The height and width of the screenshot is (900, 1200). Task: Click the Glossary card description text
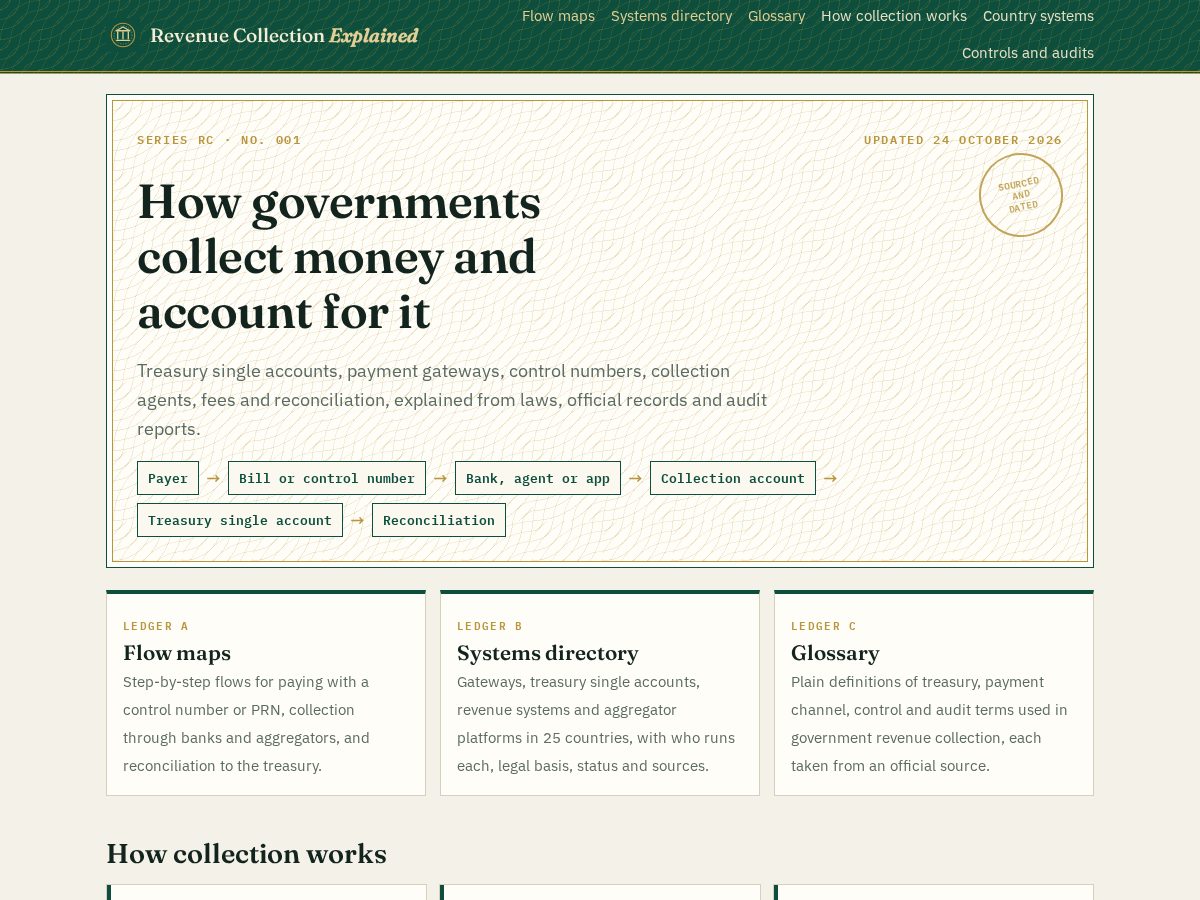929,724
